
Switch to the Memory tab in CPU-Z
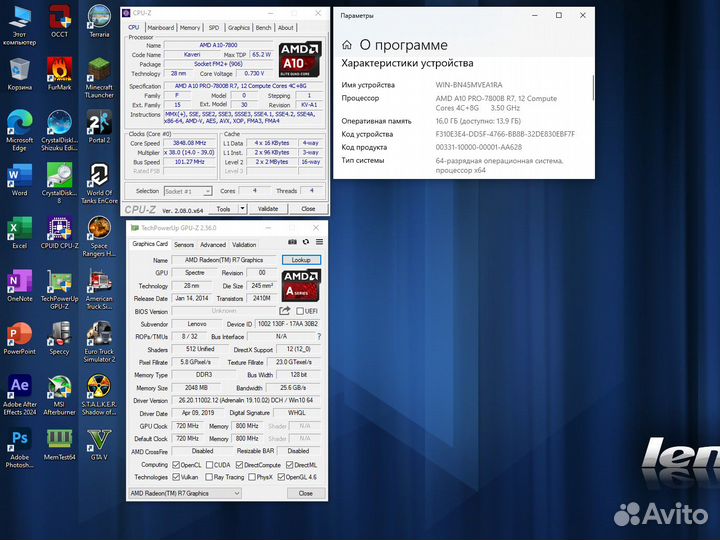190,28
